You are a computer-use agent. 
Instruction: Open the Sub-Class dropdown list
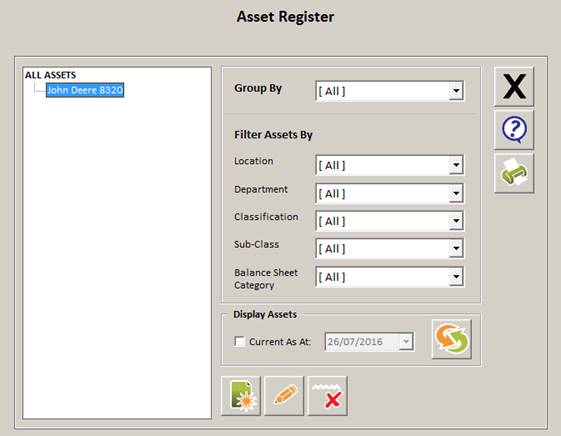pyautogui.click(x=456, y=249)
